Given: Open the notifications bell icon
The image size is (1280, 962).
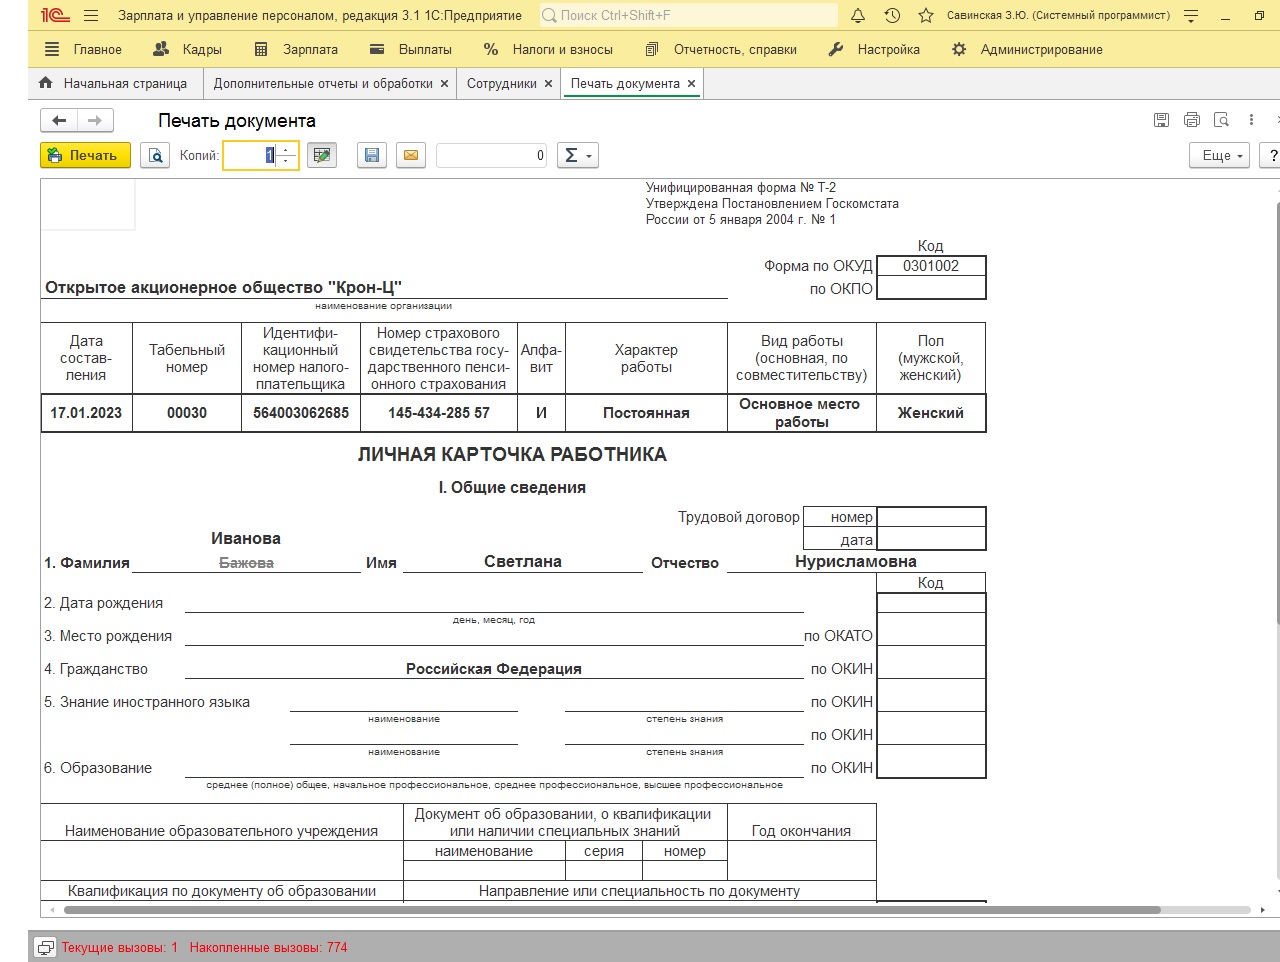Looking at the screenshot, I should pyautogui.click(x=858, y=15).
